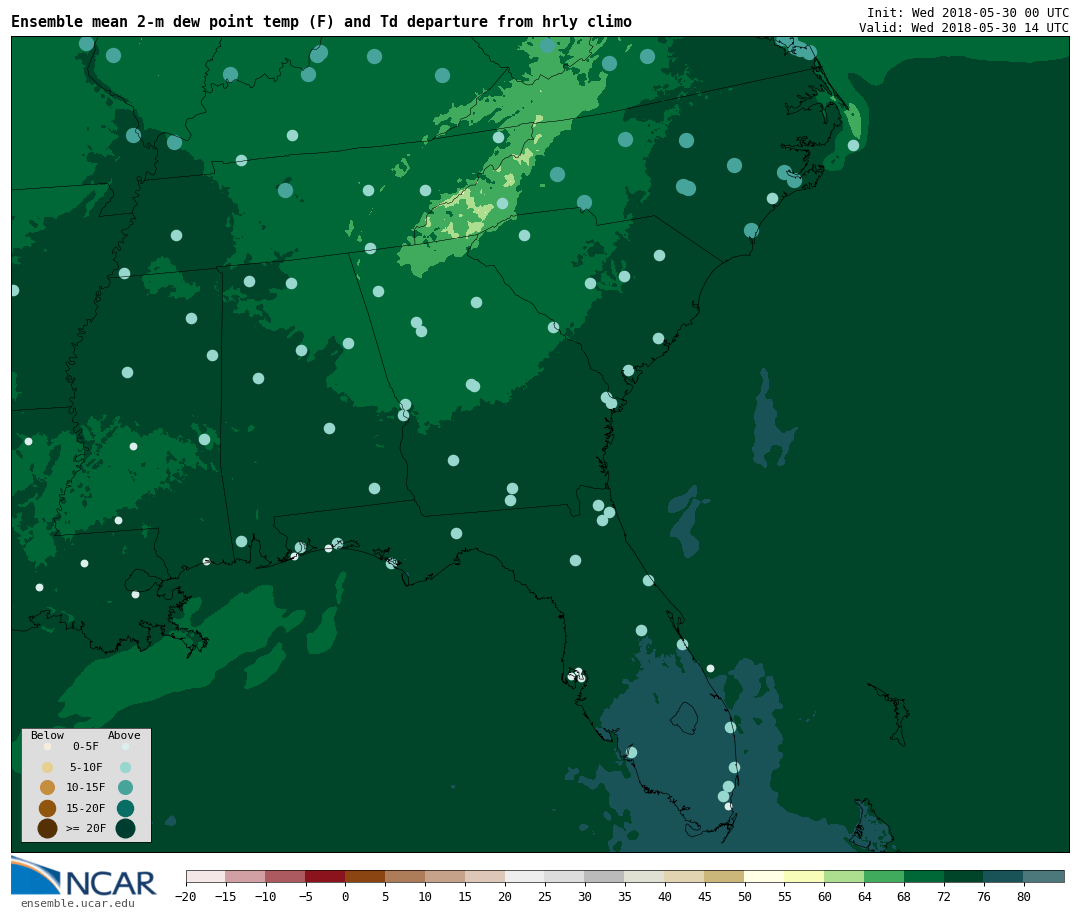This screenshot has height=915, width=1080.
Task: Pick the darkest green swatch between 72 and 76
Action: click(964, 876)
